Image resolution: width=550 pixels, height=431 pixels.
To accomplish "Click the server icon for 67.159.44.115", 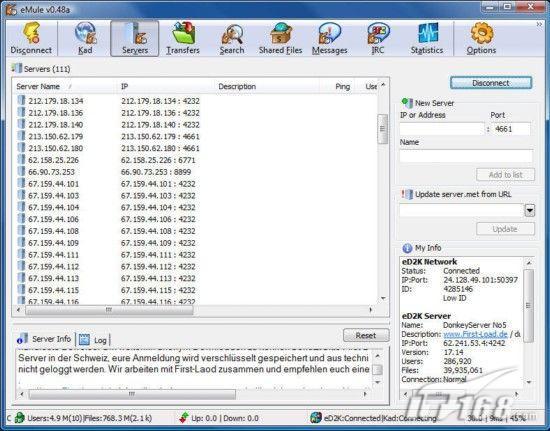I will click(21, 290).
